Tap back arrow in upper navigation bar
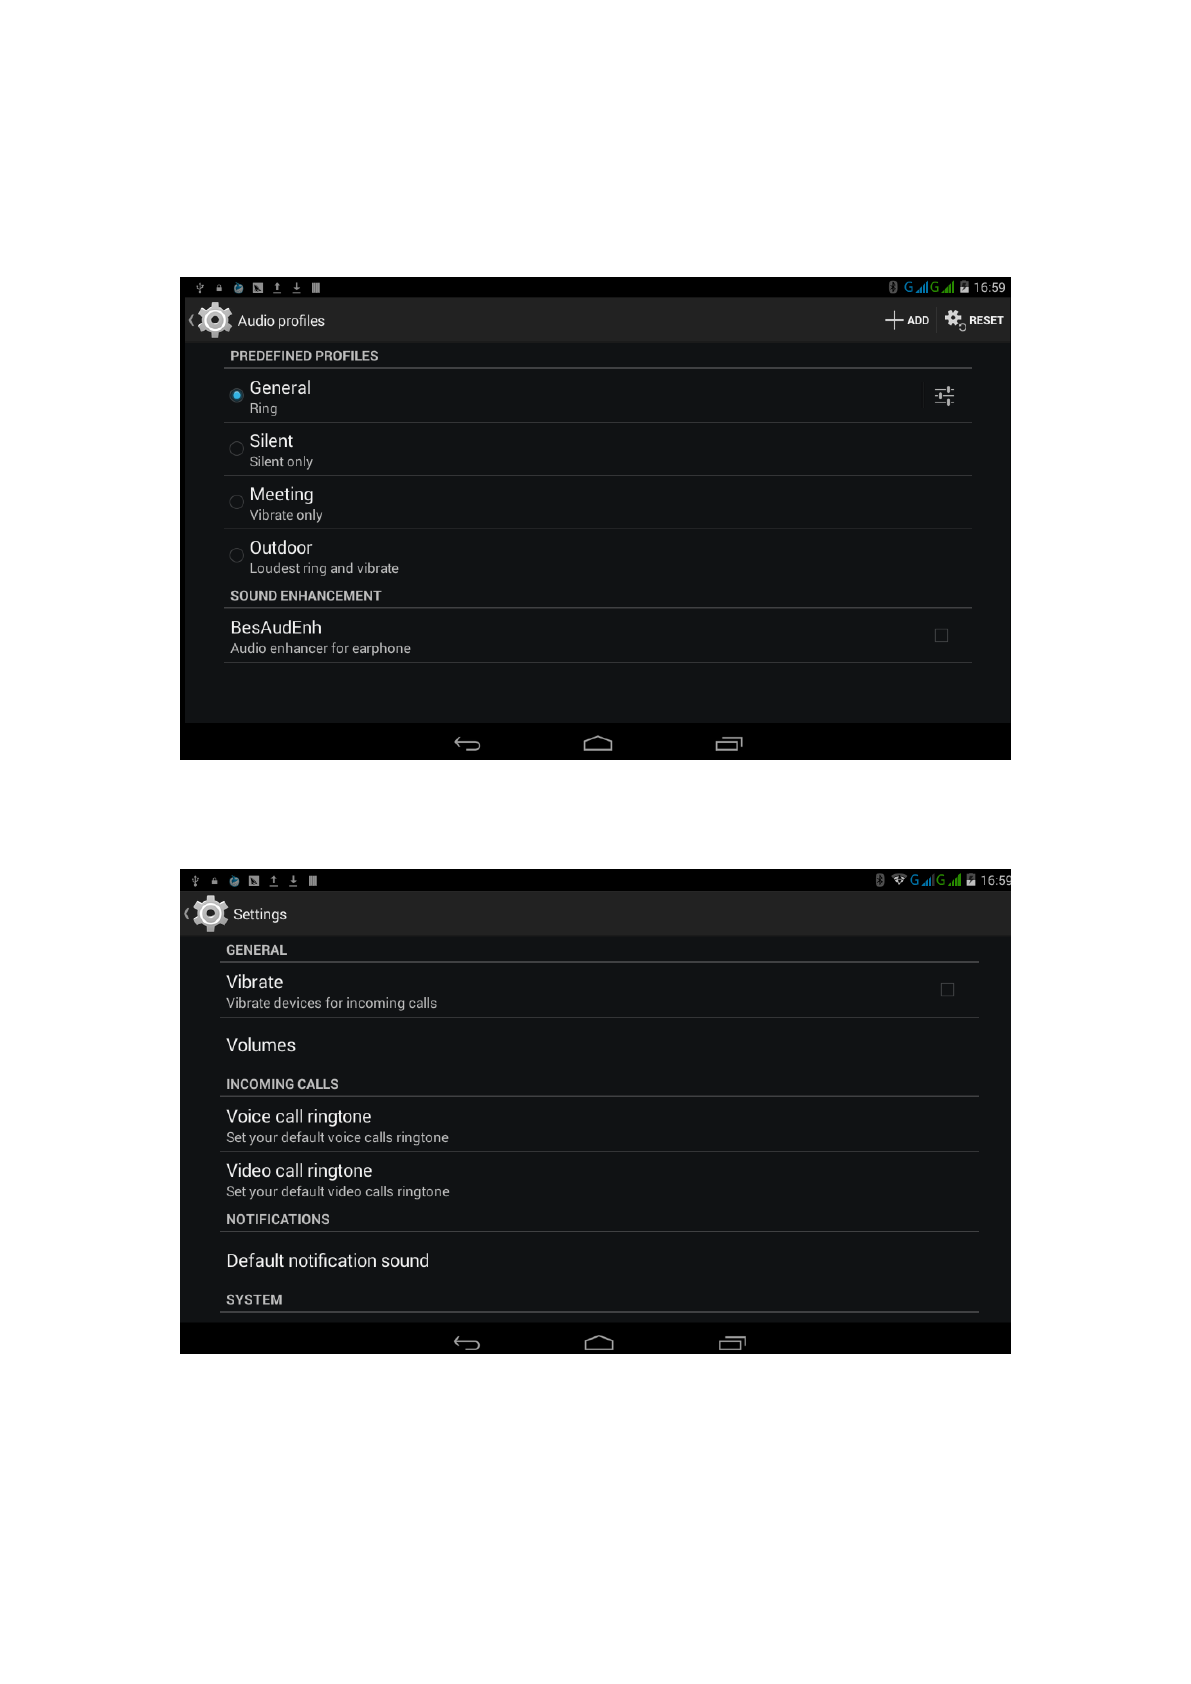The height and width of the screenshot is (1684, 1191). coord(467,743)
